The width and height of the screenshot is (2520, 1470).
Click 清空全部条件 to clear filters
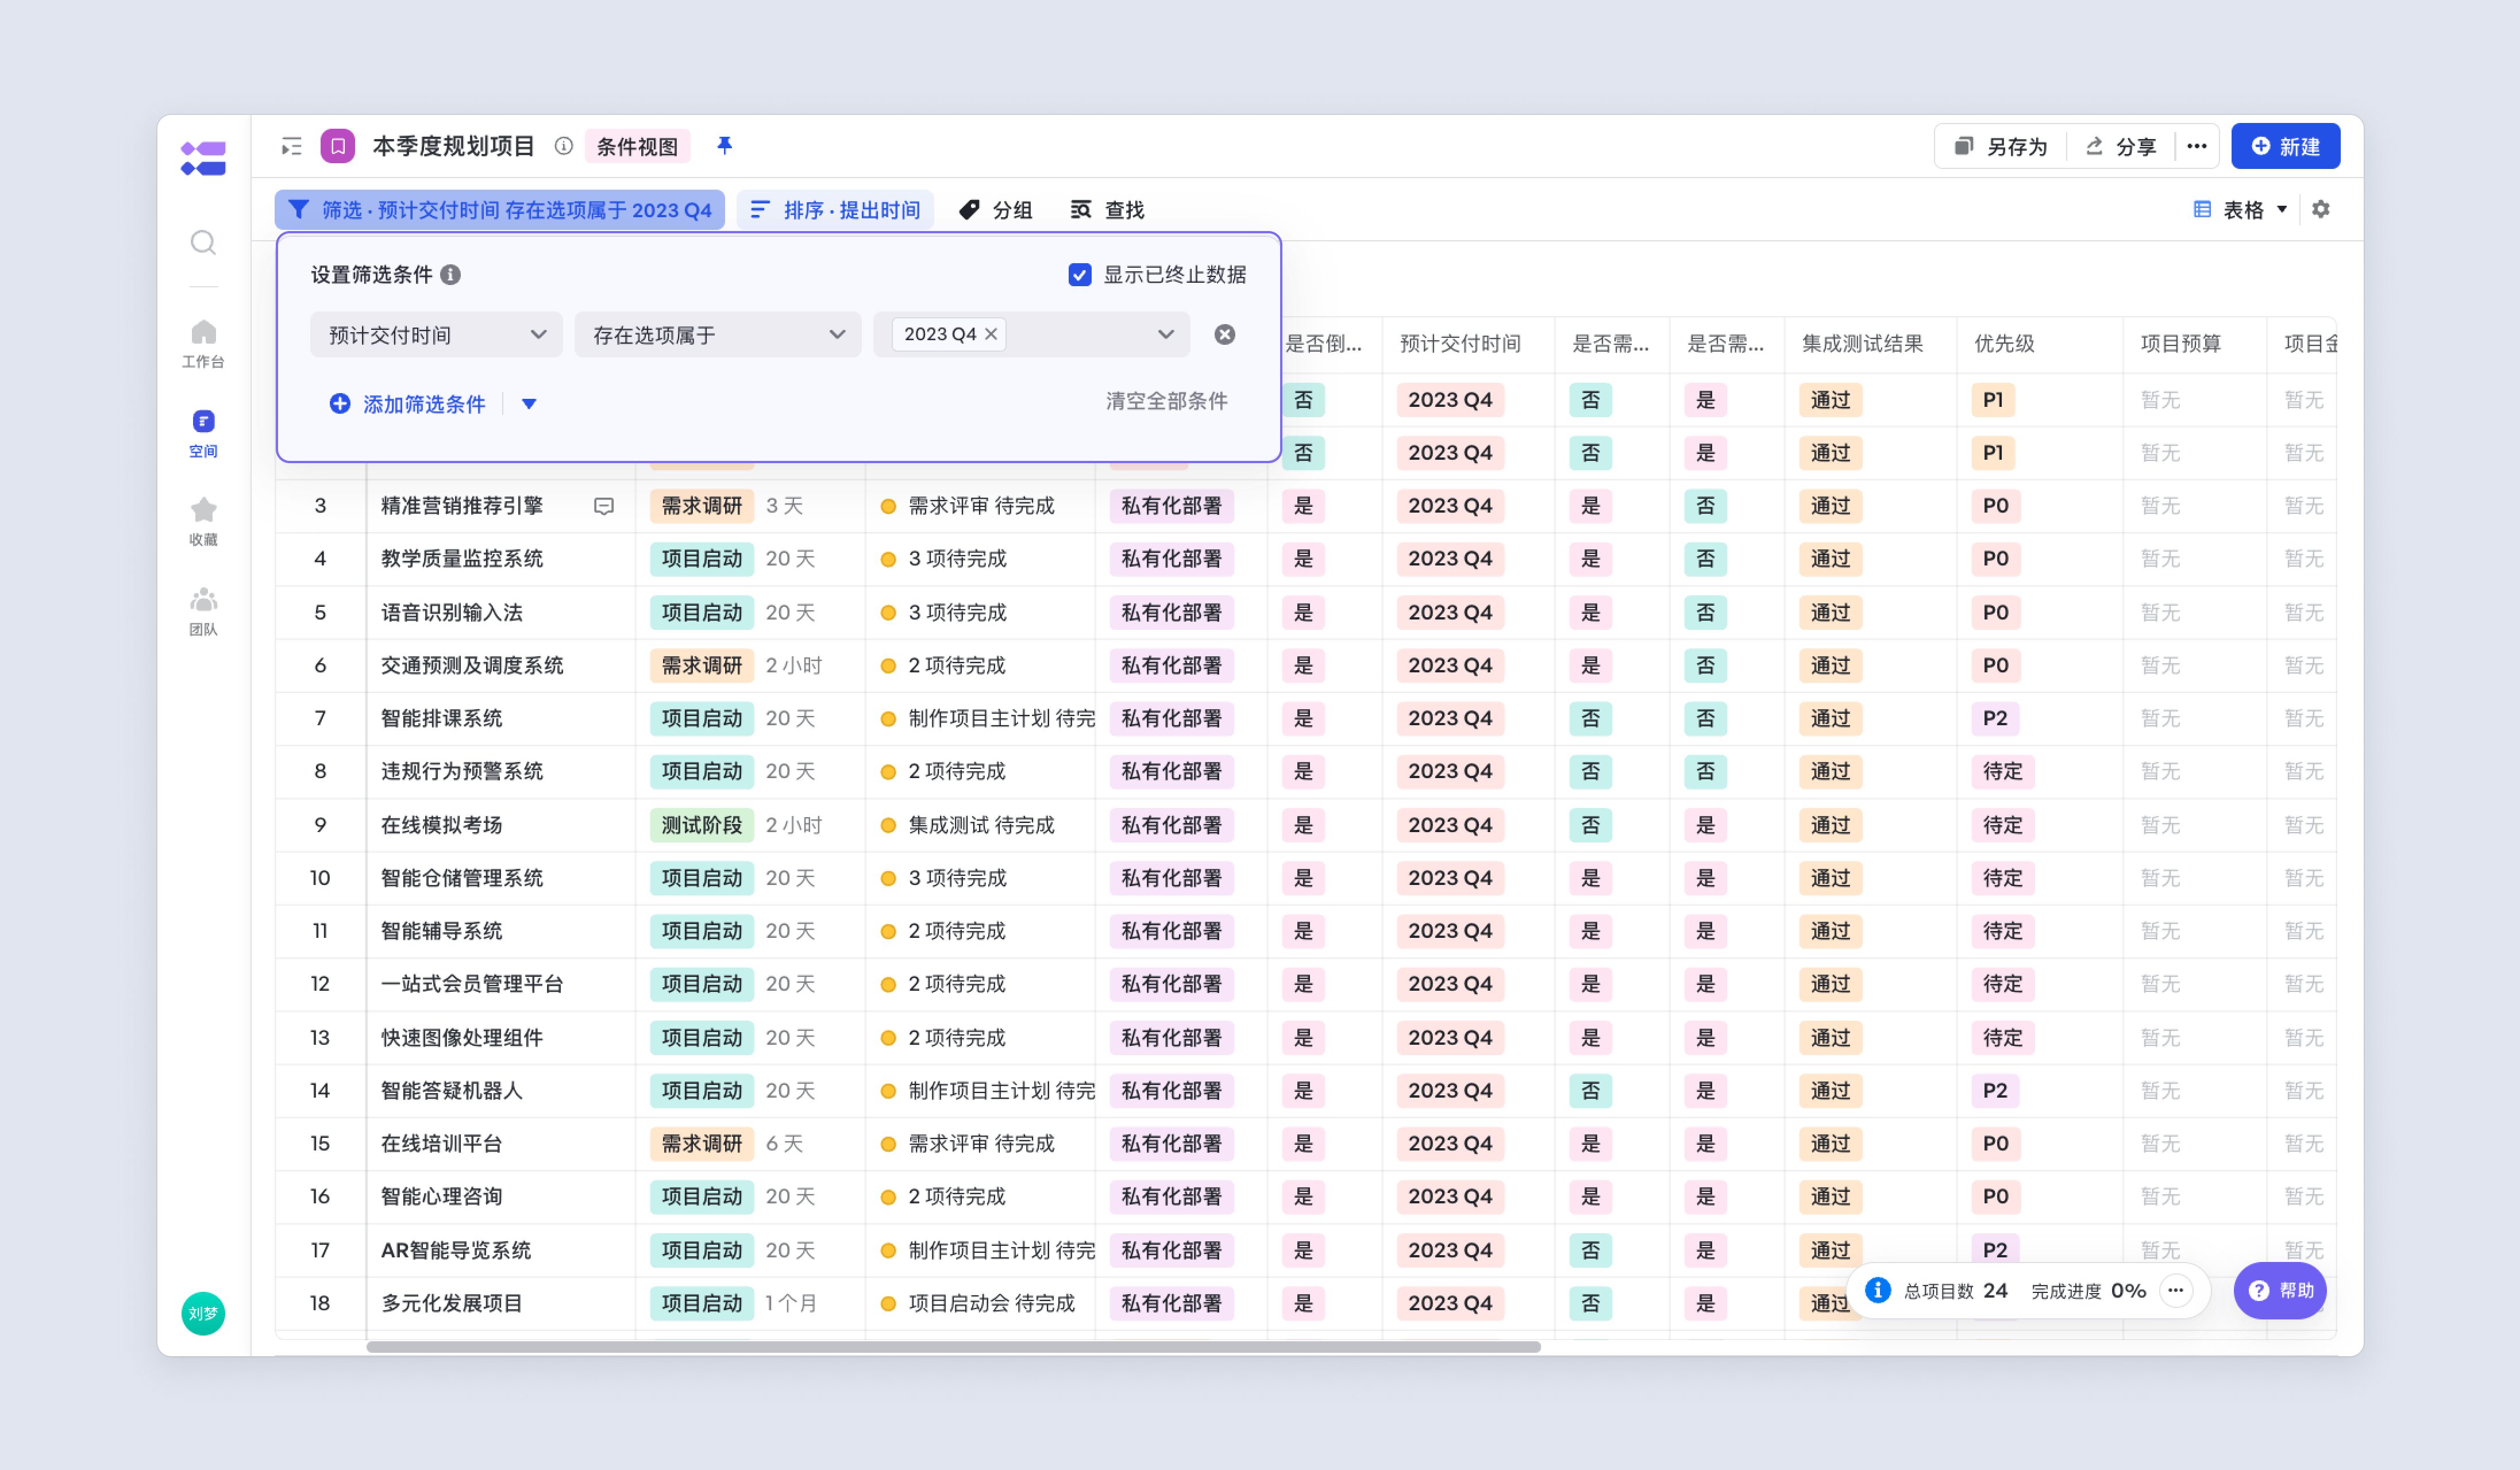1166,401
